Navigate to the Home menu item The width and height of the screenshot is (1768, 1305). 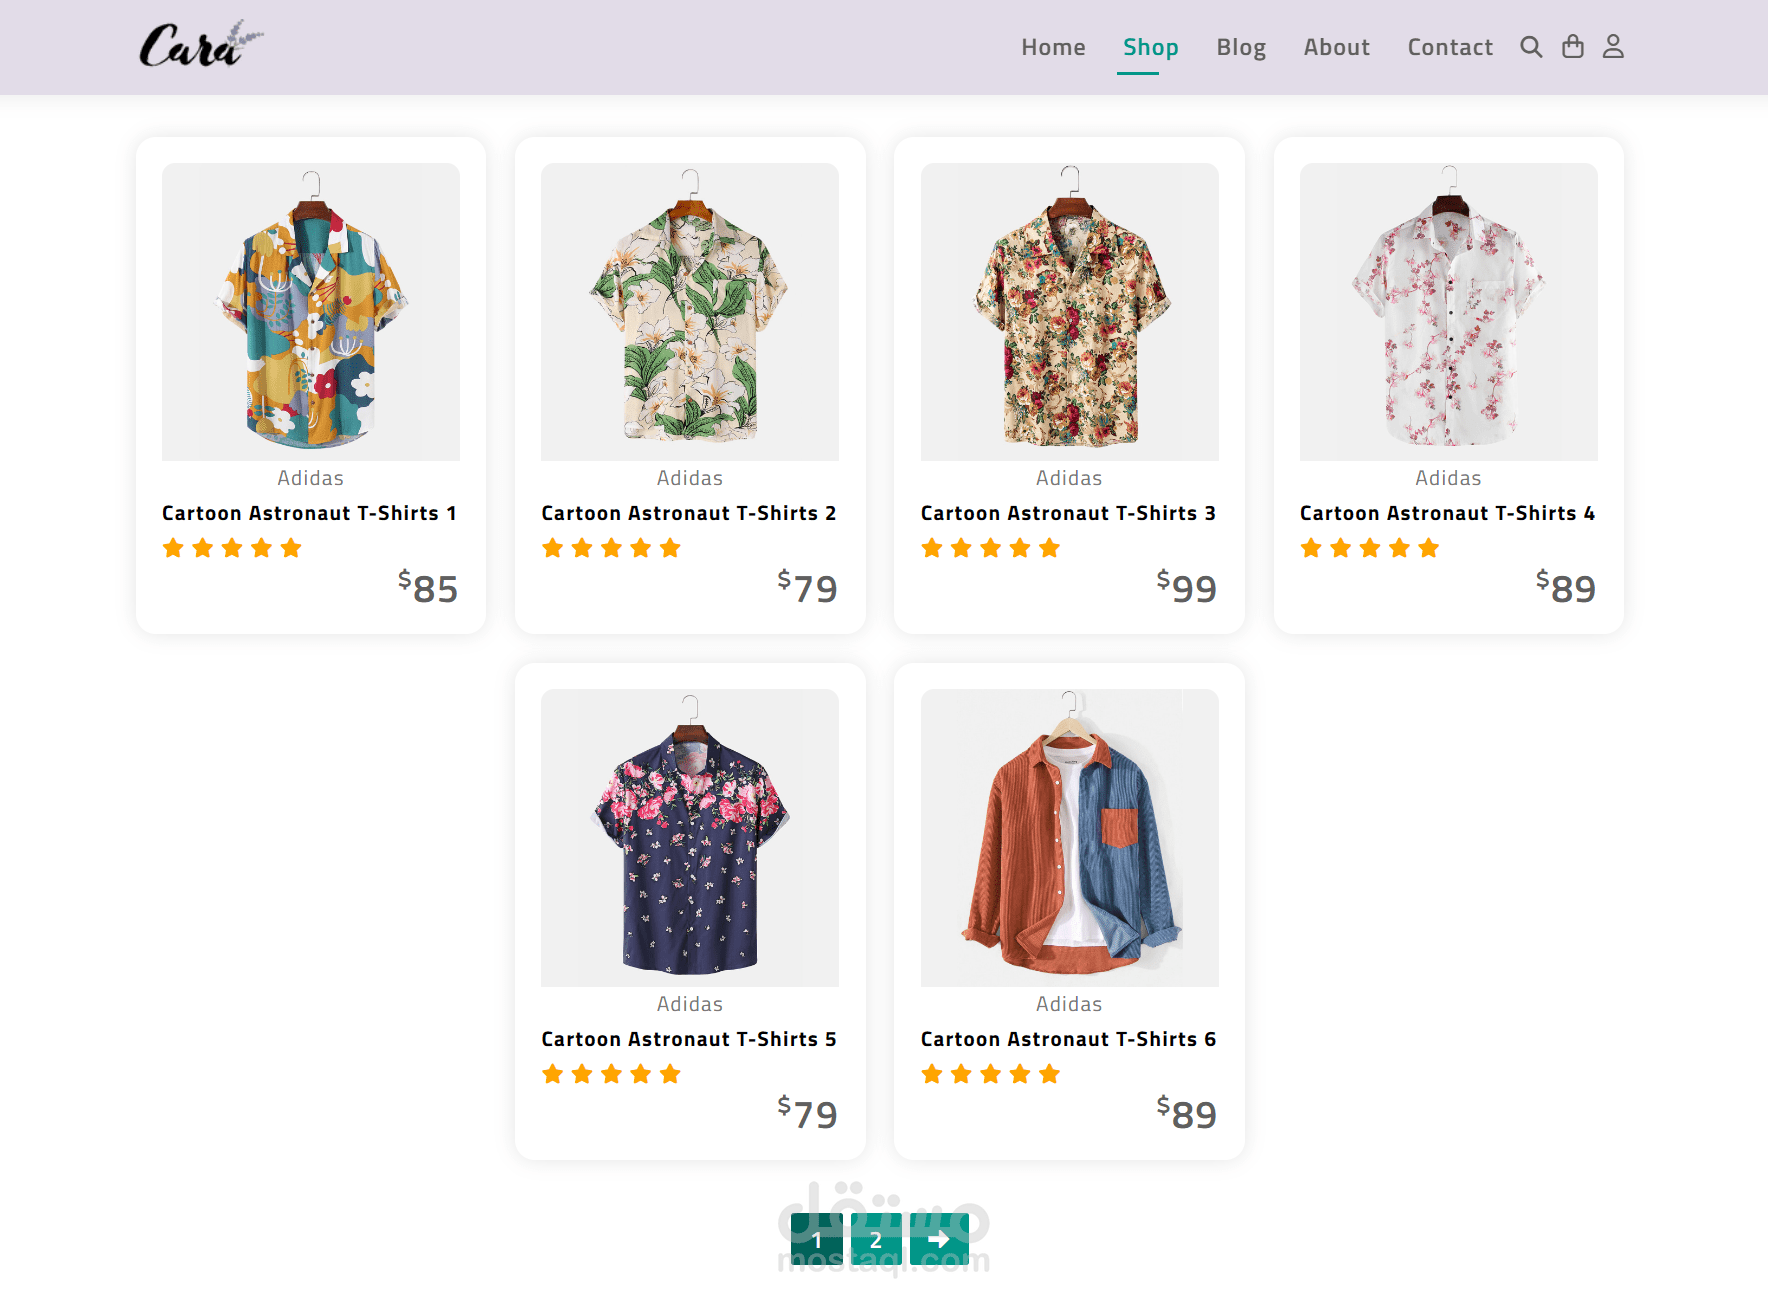1053,47
